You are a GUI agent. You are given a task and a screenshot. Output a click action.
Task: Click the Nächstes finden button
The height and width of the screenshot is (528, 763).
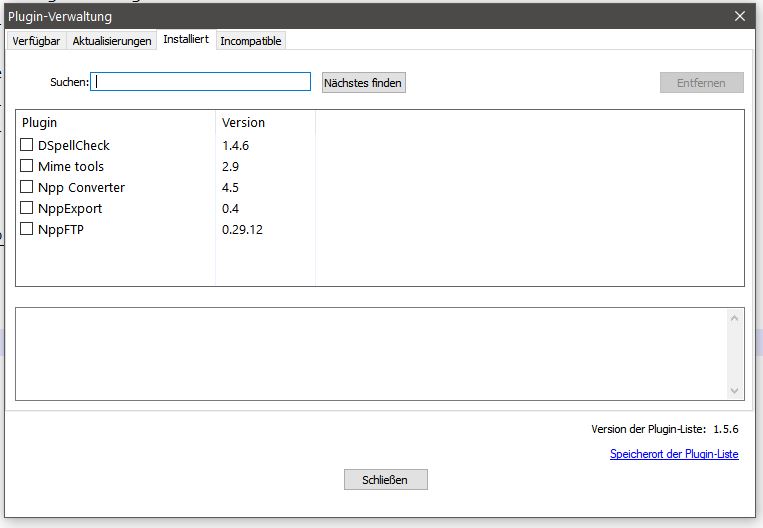click(363, 83)
